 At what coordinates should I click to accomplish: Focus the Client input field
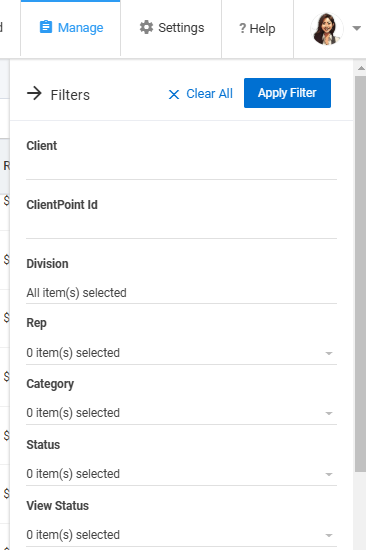click(181, 168)
